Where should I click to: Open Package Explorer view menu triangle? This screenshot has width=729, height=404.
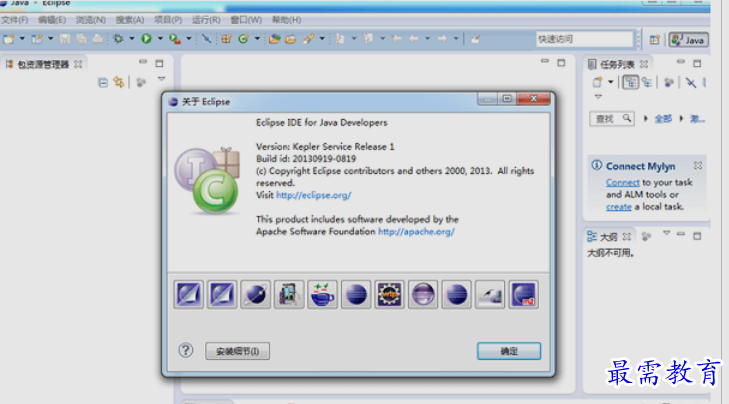point(161,79)
